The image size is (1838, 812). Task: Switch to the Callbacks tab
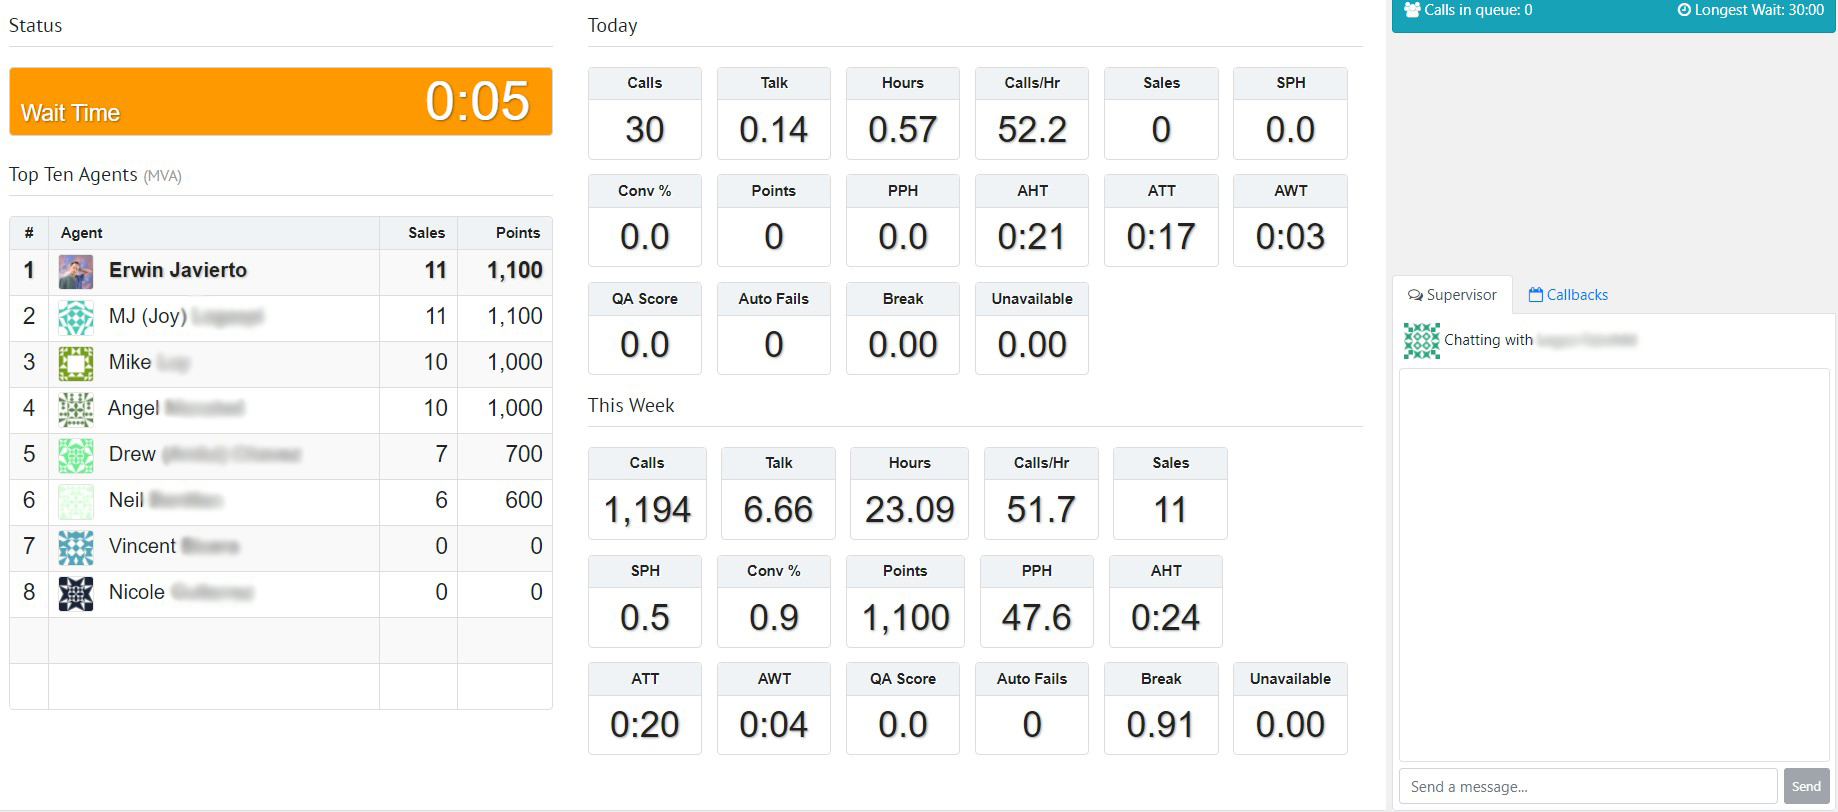tap(1568, 295)
